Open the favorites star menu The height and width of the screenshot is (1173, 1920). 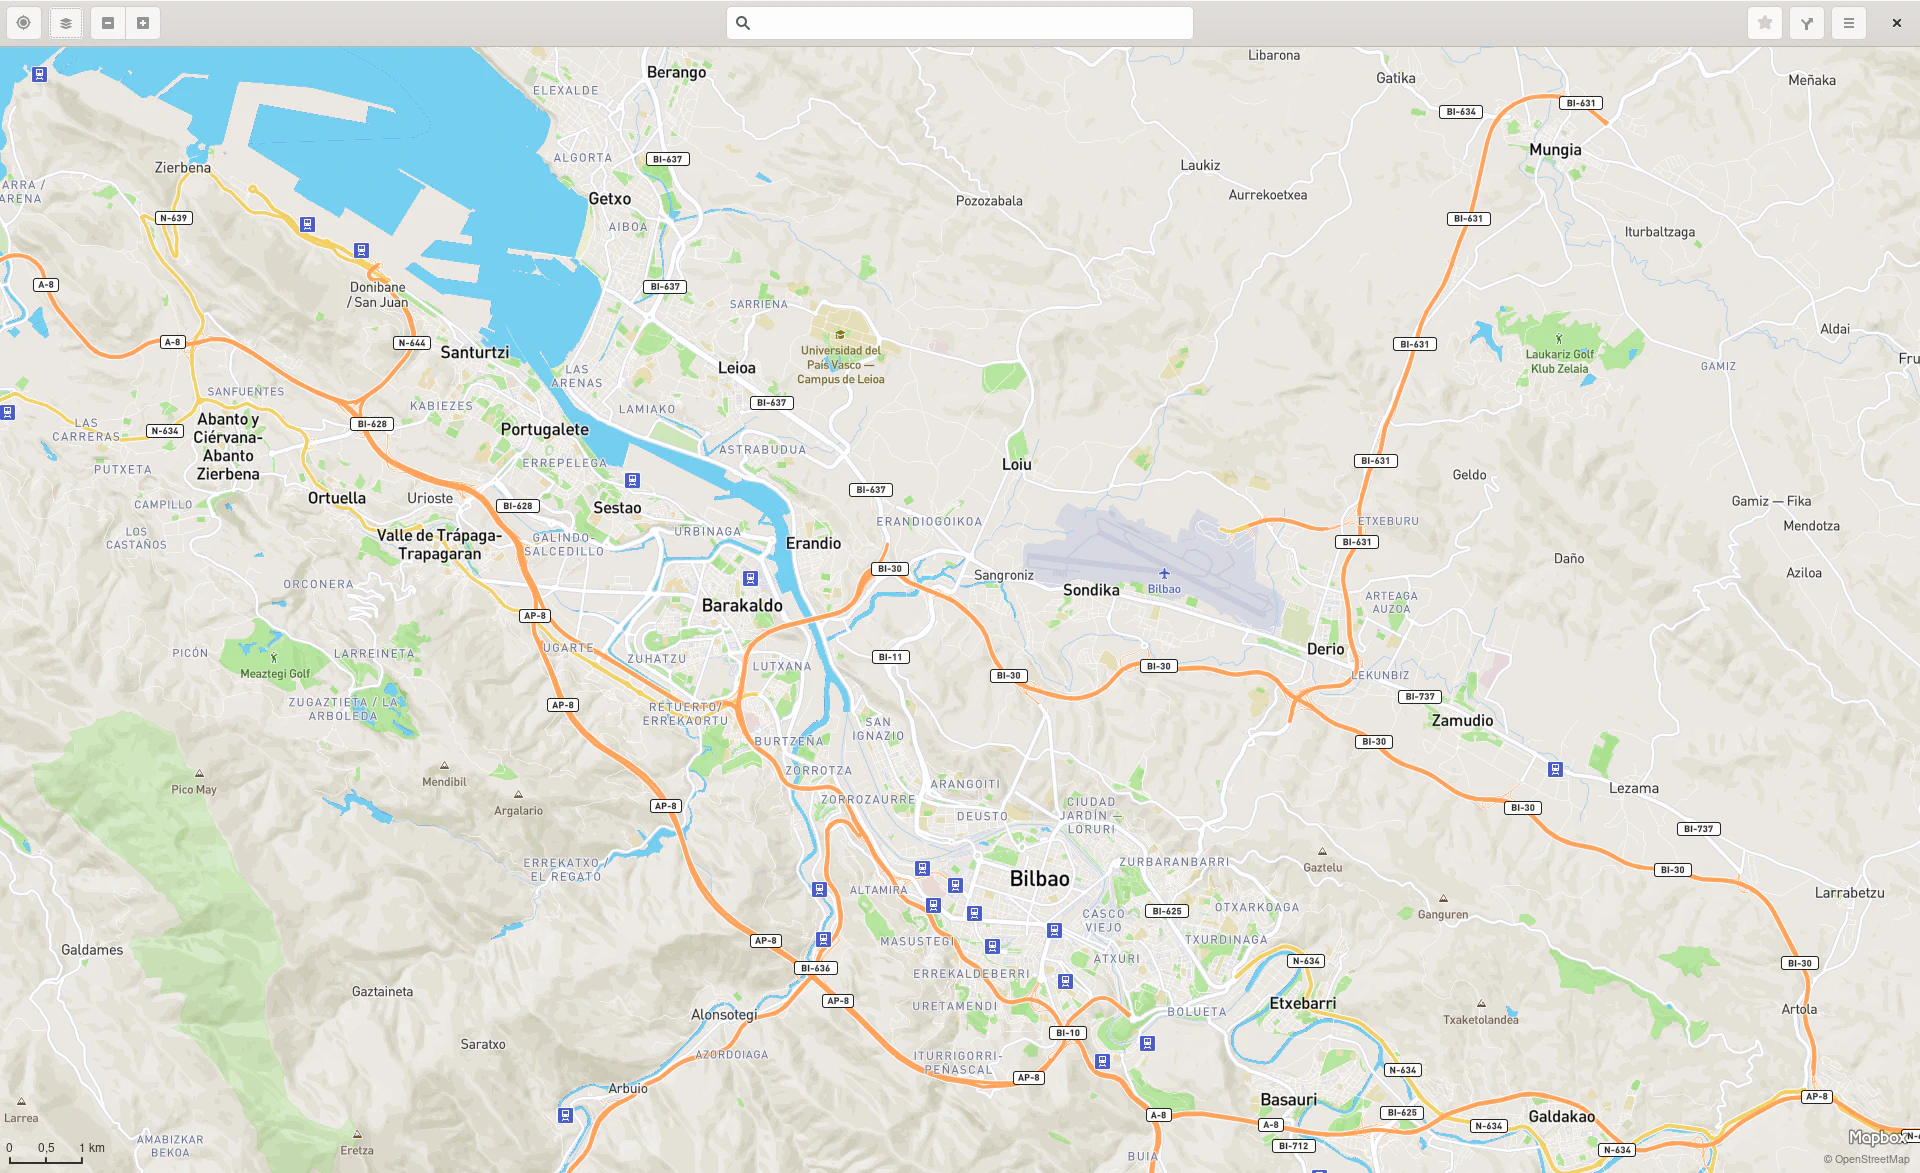point(1765,23)
